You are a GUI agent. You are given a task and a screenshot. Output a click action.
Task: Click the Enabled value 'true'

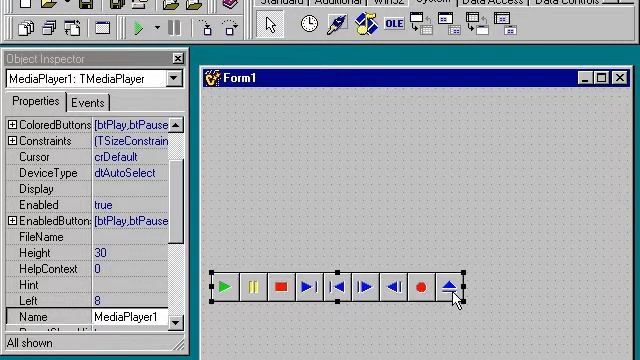coord(103,205)
